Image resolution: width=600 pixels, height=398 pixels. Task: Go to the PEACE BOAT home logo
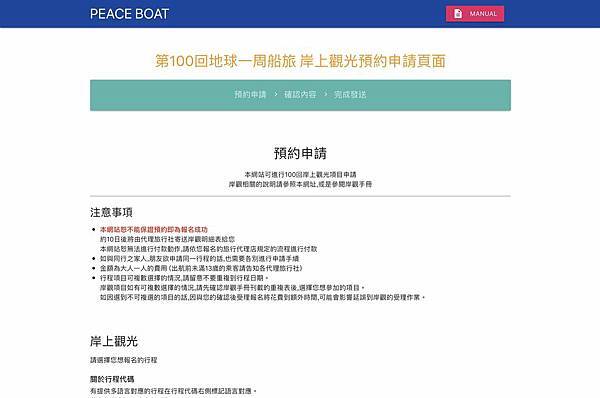129,14
